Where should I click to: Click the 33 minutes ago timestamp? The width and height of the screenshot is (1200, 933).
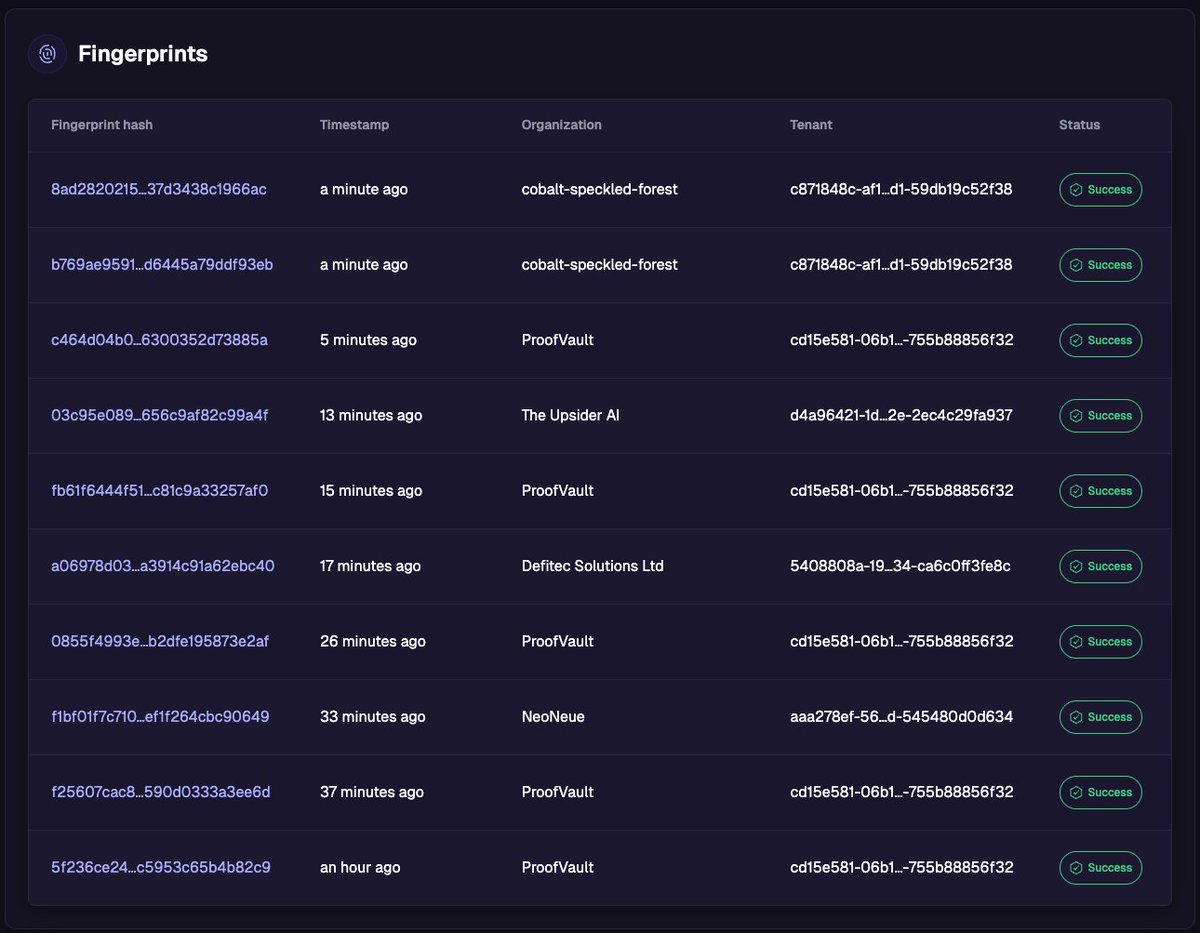click(x=373, y=717)
